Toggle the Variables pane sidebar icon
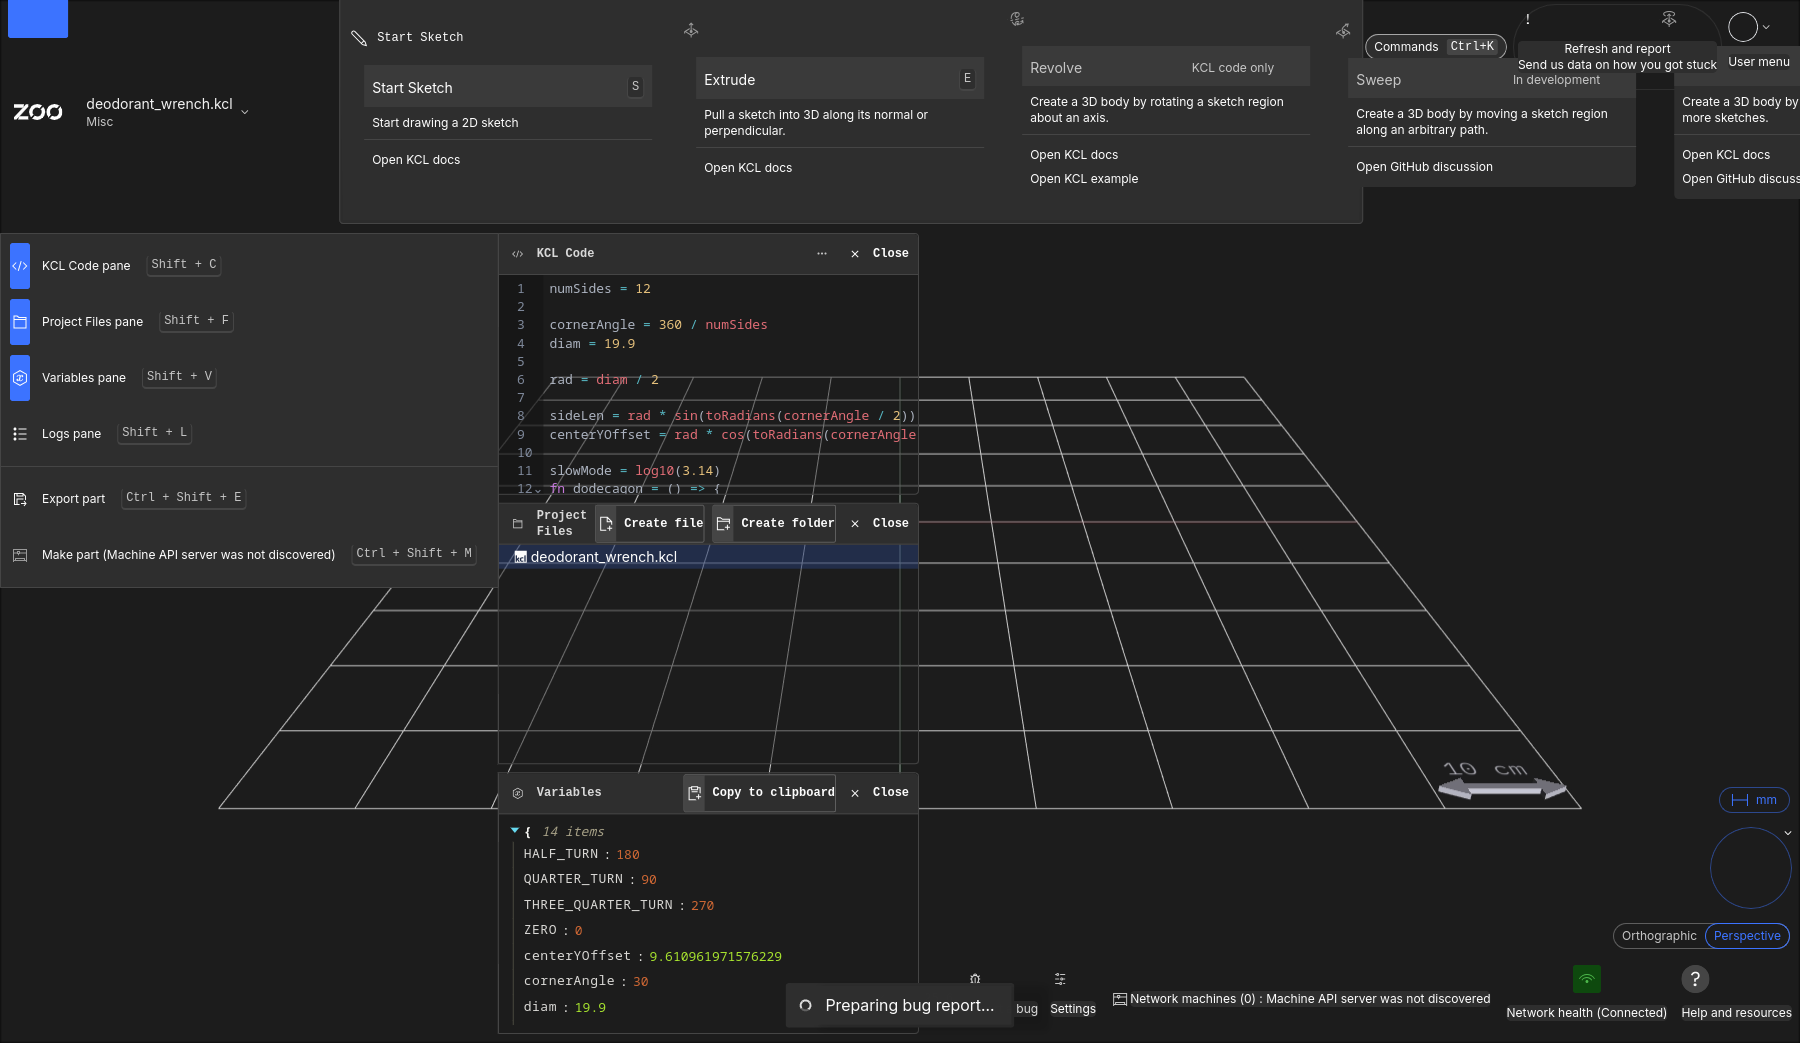 point(20,378)
